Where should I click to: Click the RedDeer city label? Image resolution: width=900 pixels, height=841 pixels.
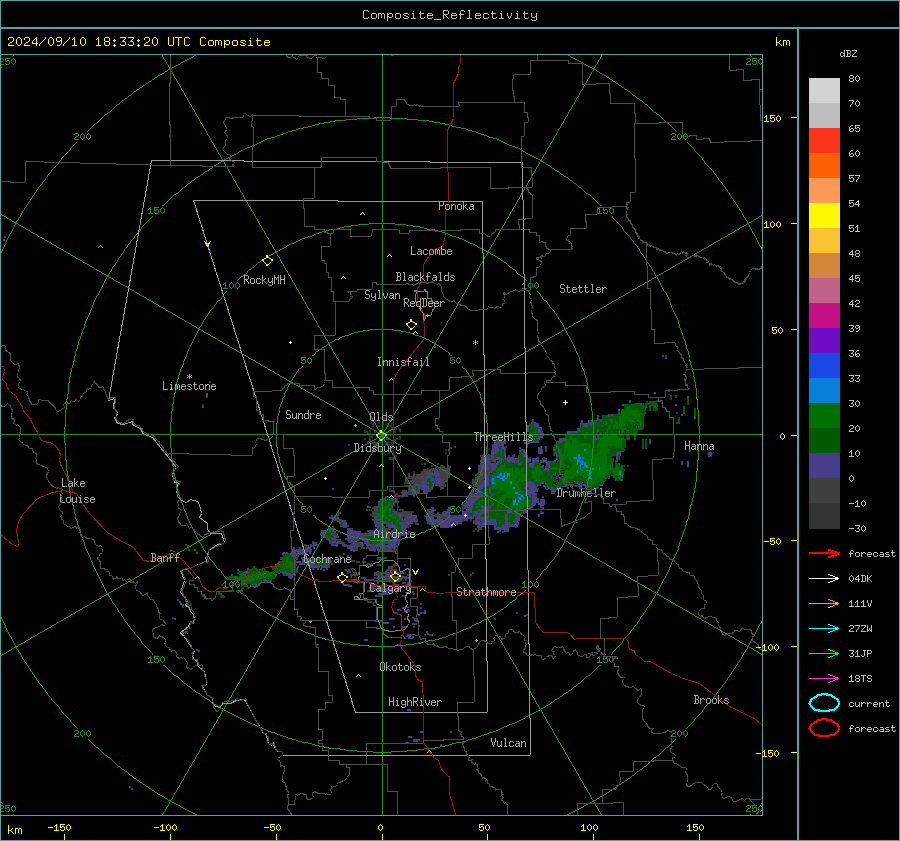pos(424,303)
